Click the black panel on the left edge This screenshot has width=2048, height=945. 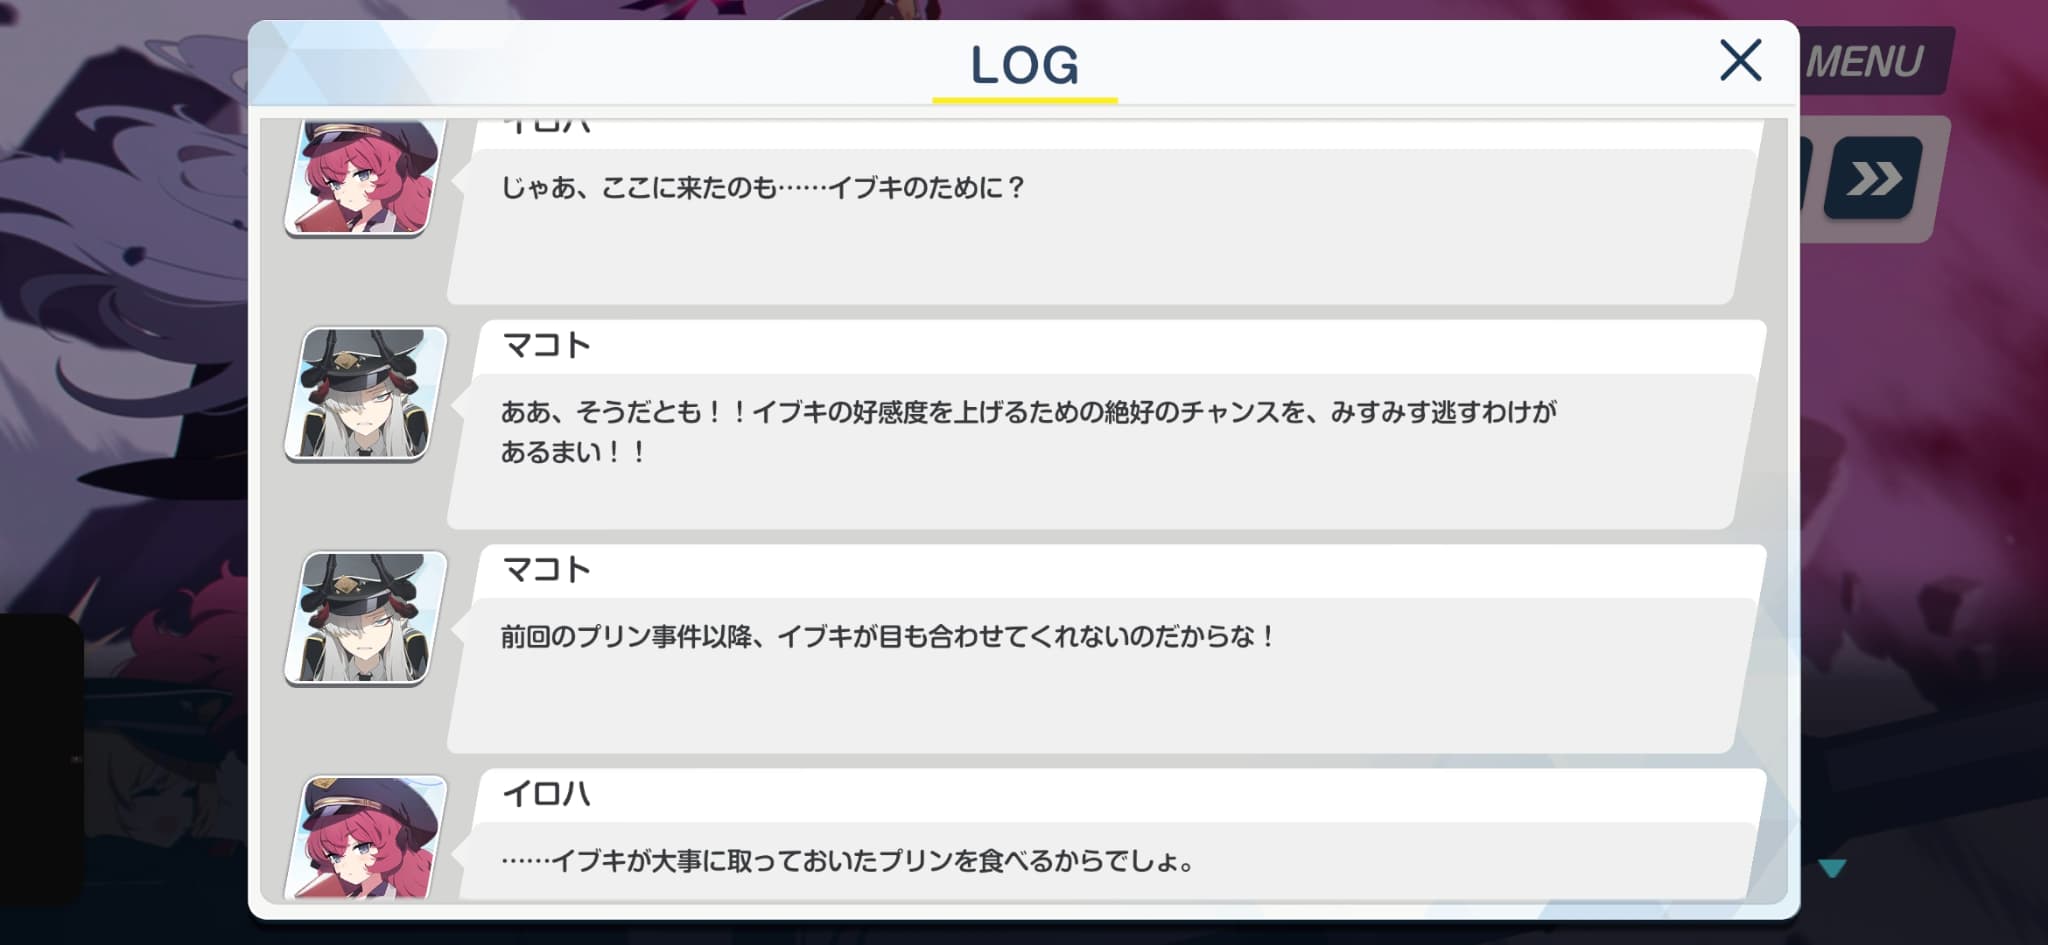click(41, 760)
